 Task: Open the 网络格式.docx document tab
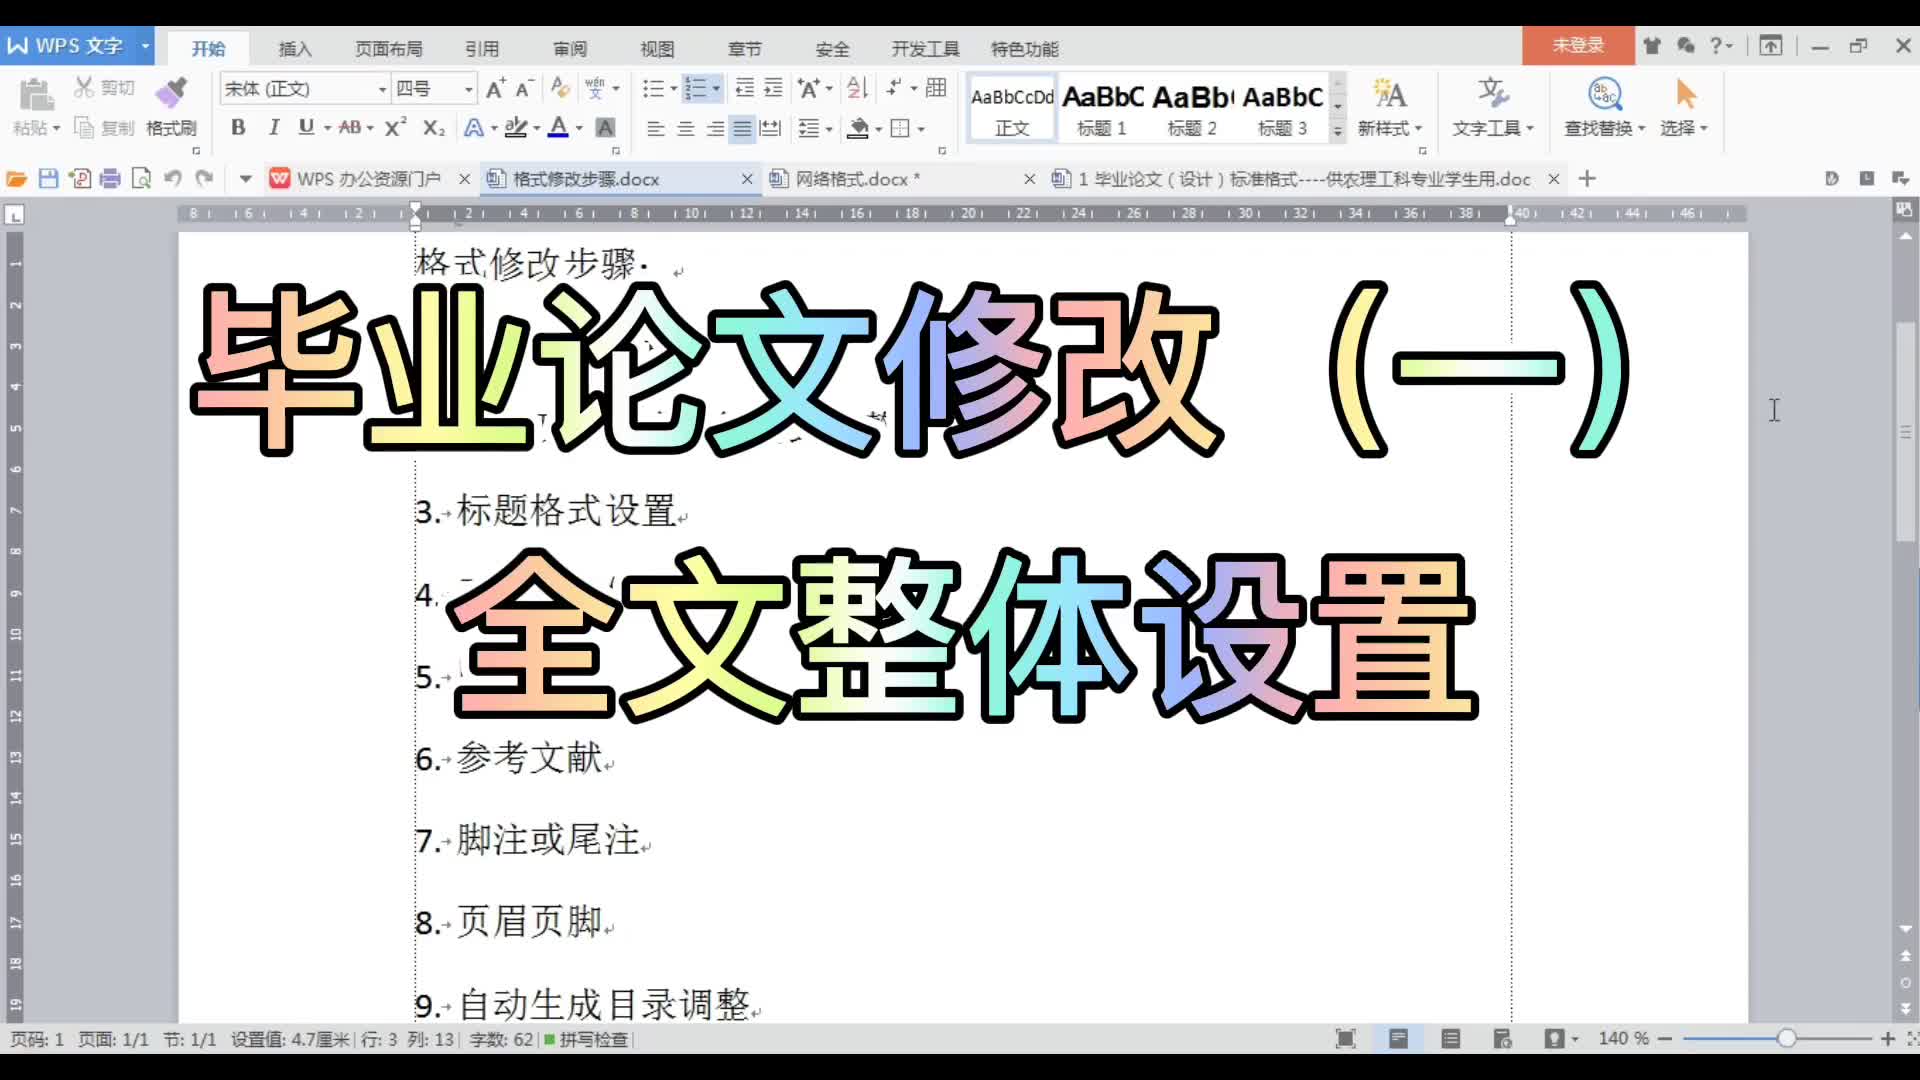856,179
